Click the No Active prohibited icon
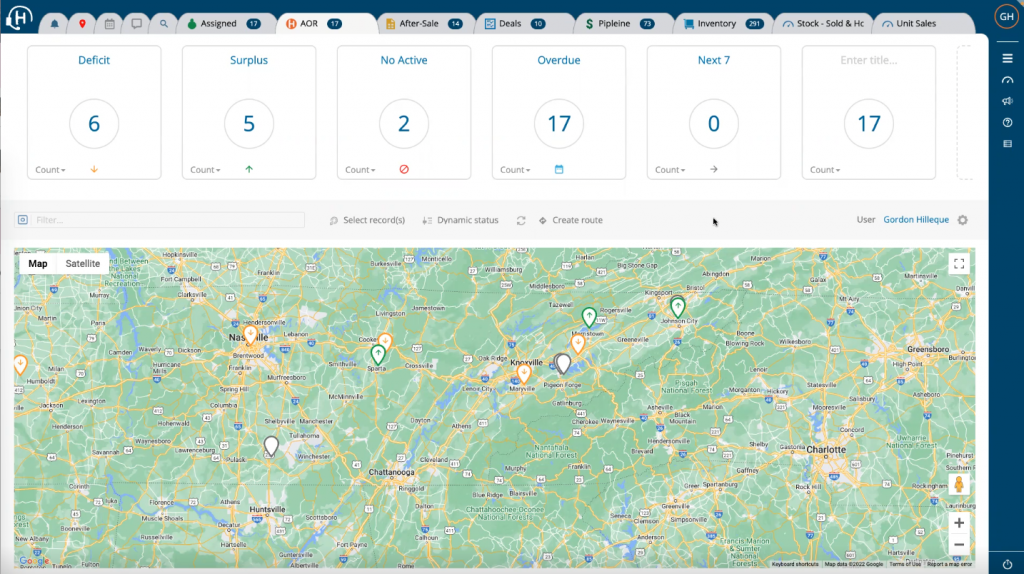This screenshot has height=574, width=1024. click(404, 169)
